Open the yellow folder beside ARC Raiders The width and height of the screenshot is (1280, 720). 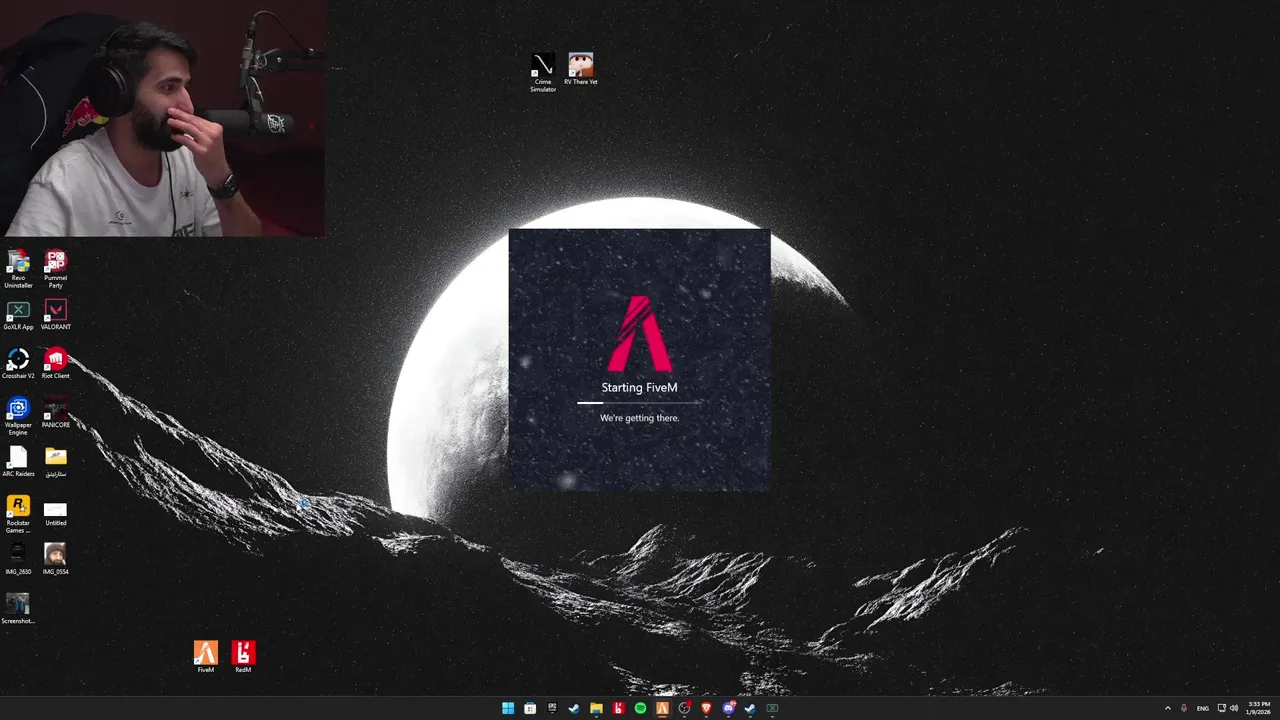(x=56, y=462)
